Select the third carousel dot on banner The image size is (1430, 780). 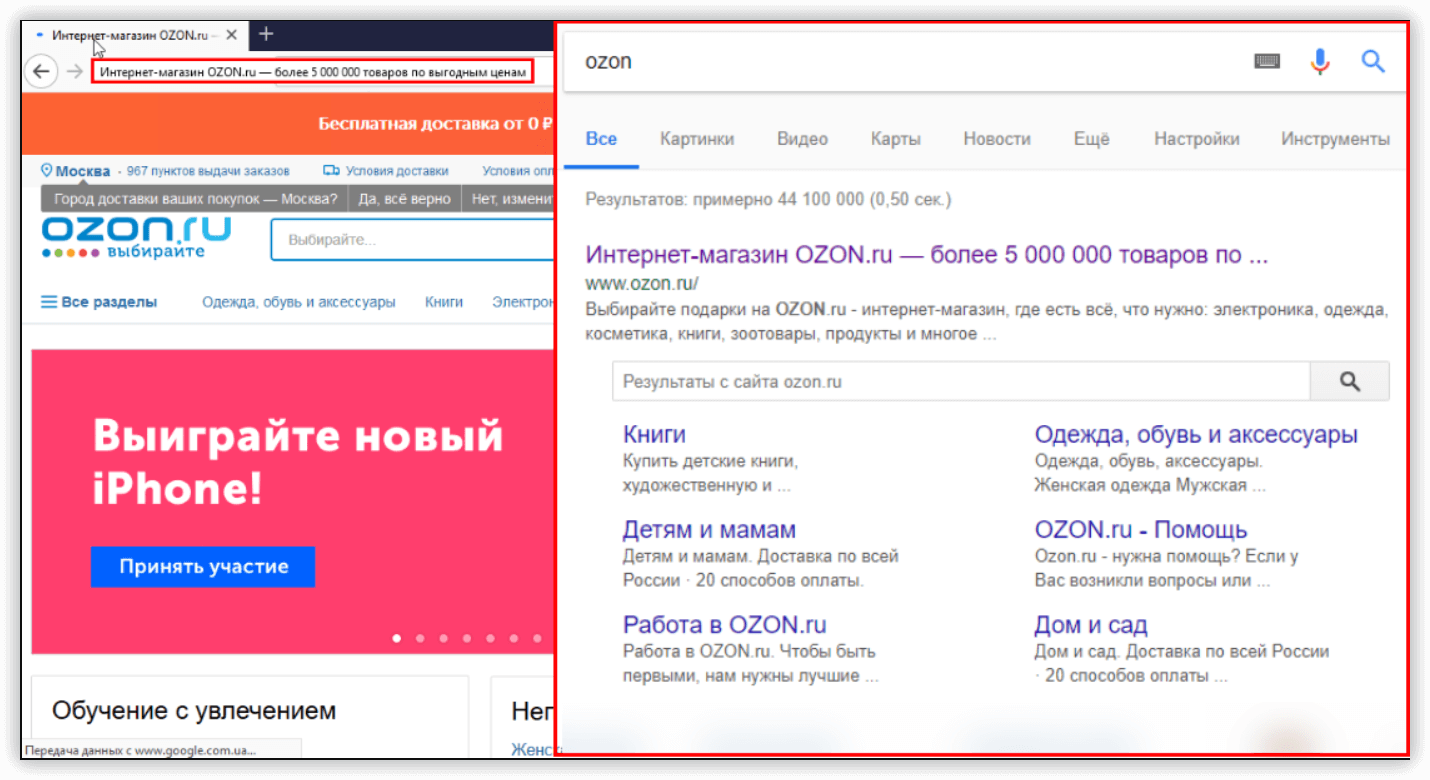(x=444, y=638)
